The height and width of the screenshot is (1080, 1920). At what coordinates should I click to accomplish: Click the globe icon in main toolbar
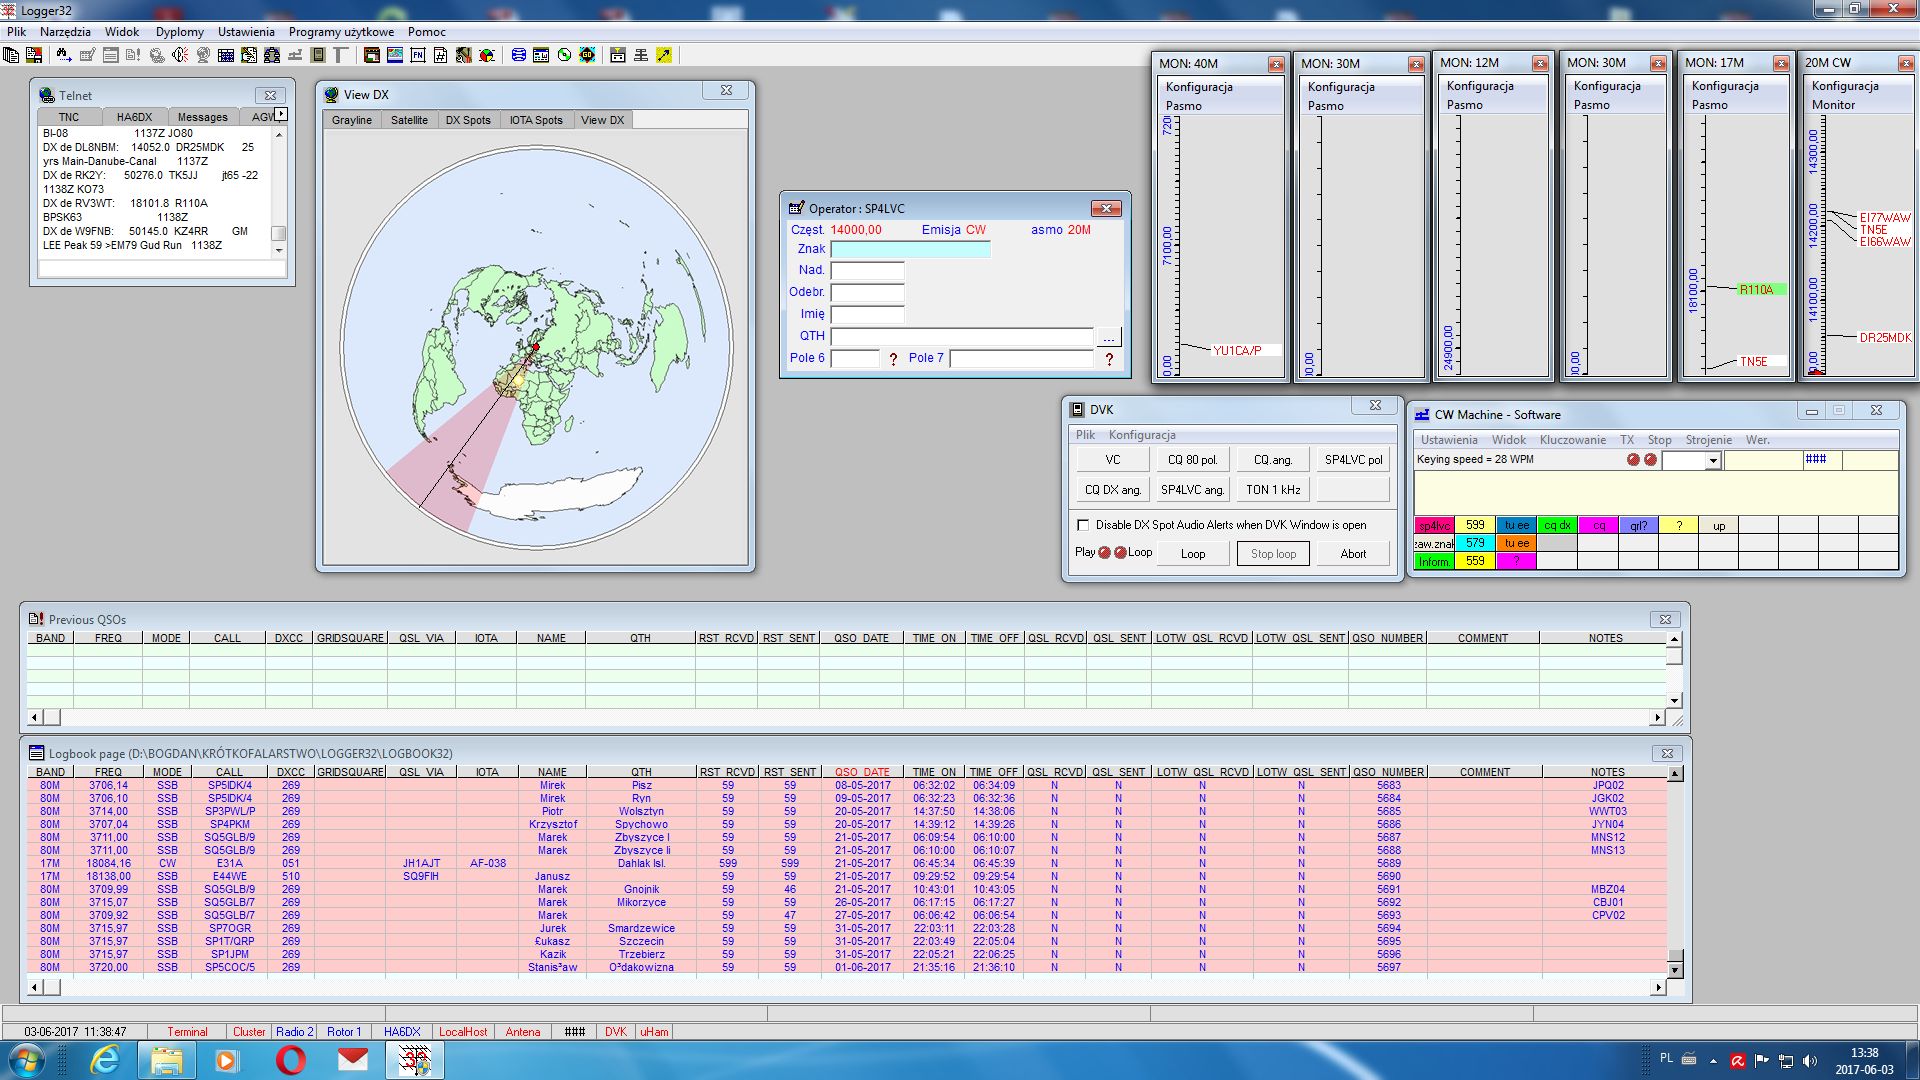pos(203,55)
